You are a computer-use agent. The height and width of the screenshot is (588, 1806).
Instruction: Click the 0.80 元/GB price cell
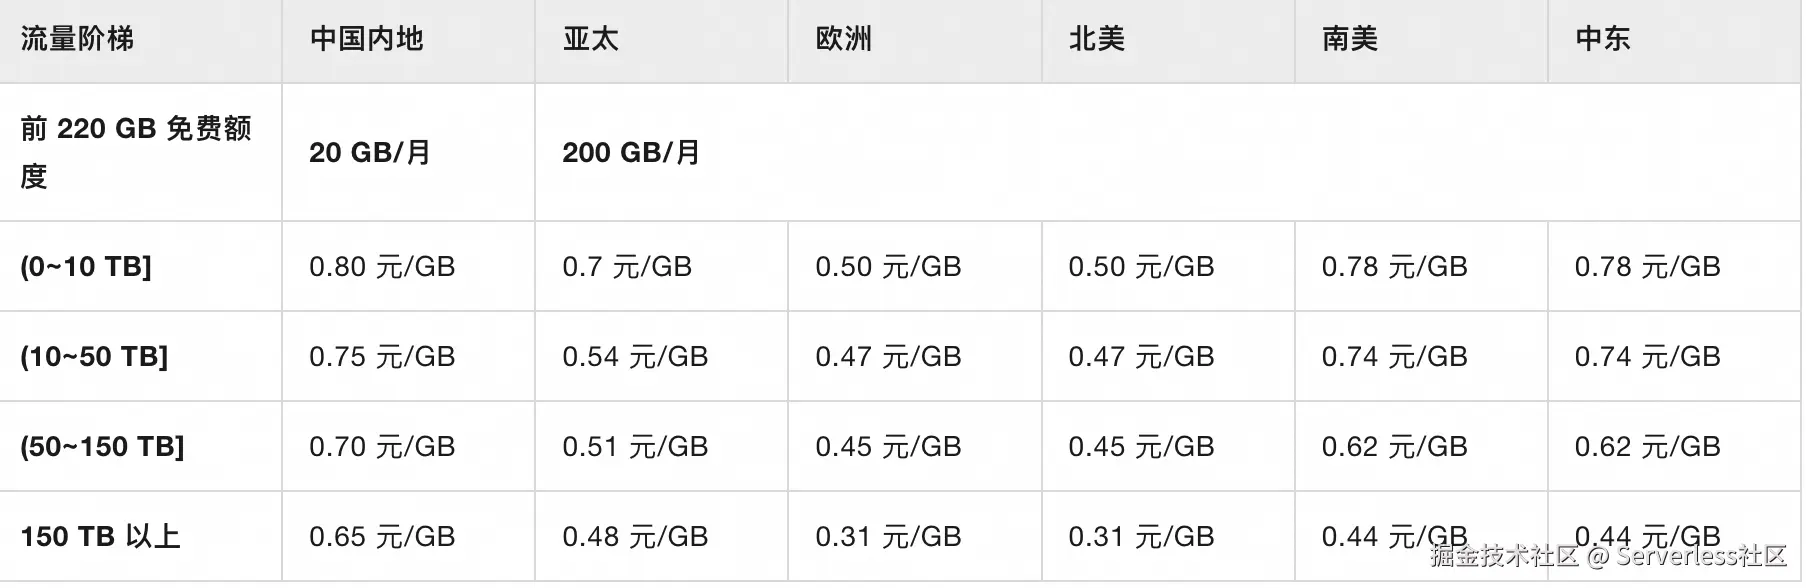[x=382, y=267]
